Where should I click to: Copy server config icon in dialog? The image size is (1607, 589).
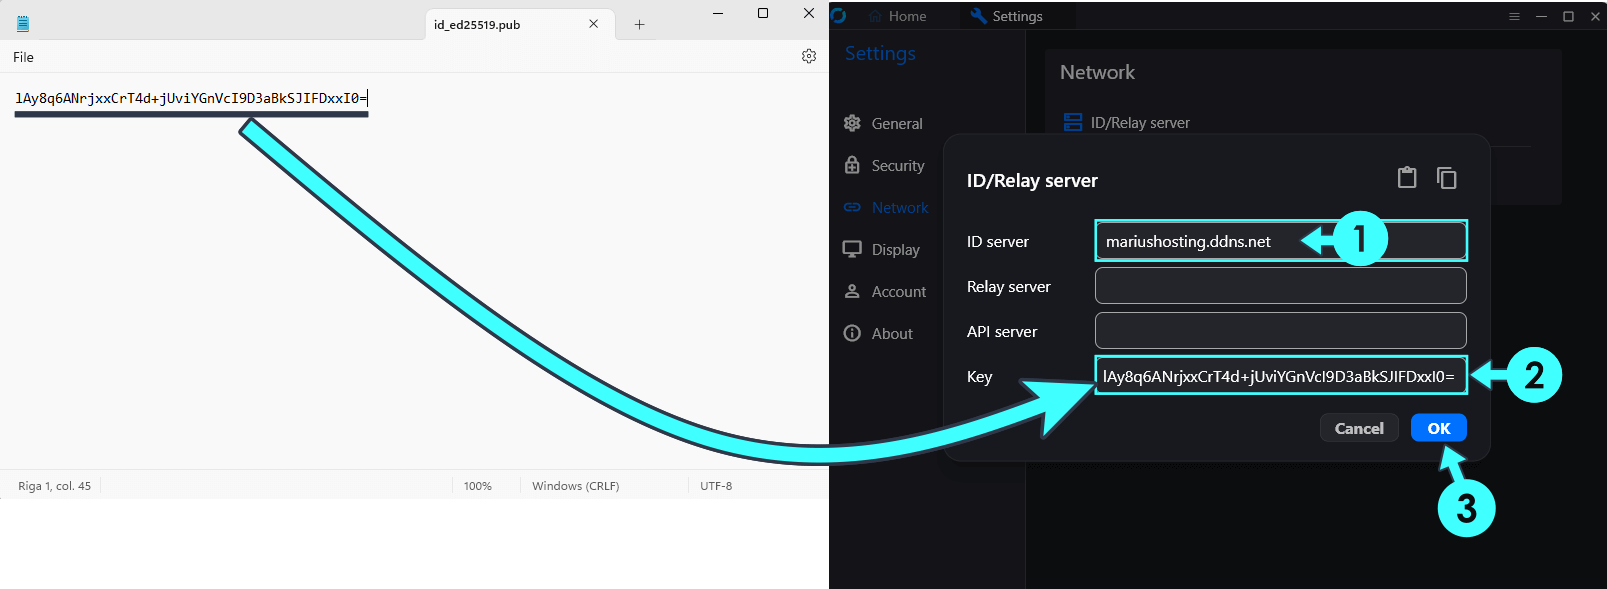pos(1446,178)
